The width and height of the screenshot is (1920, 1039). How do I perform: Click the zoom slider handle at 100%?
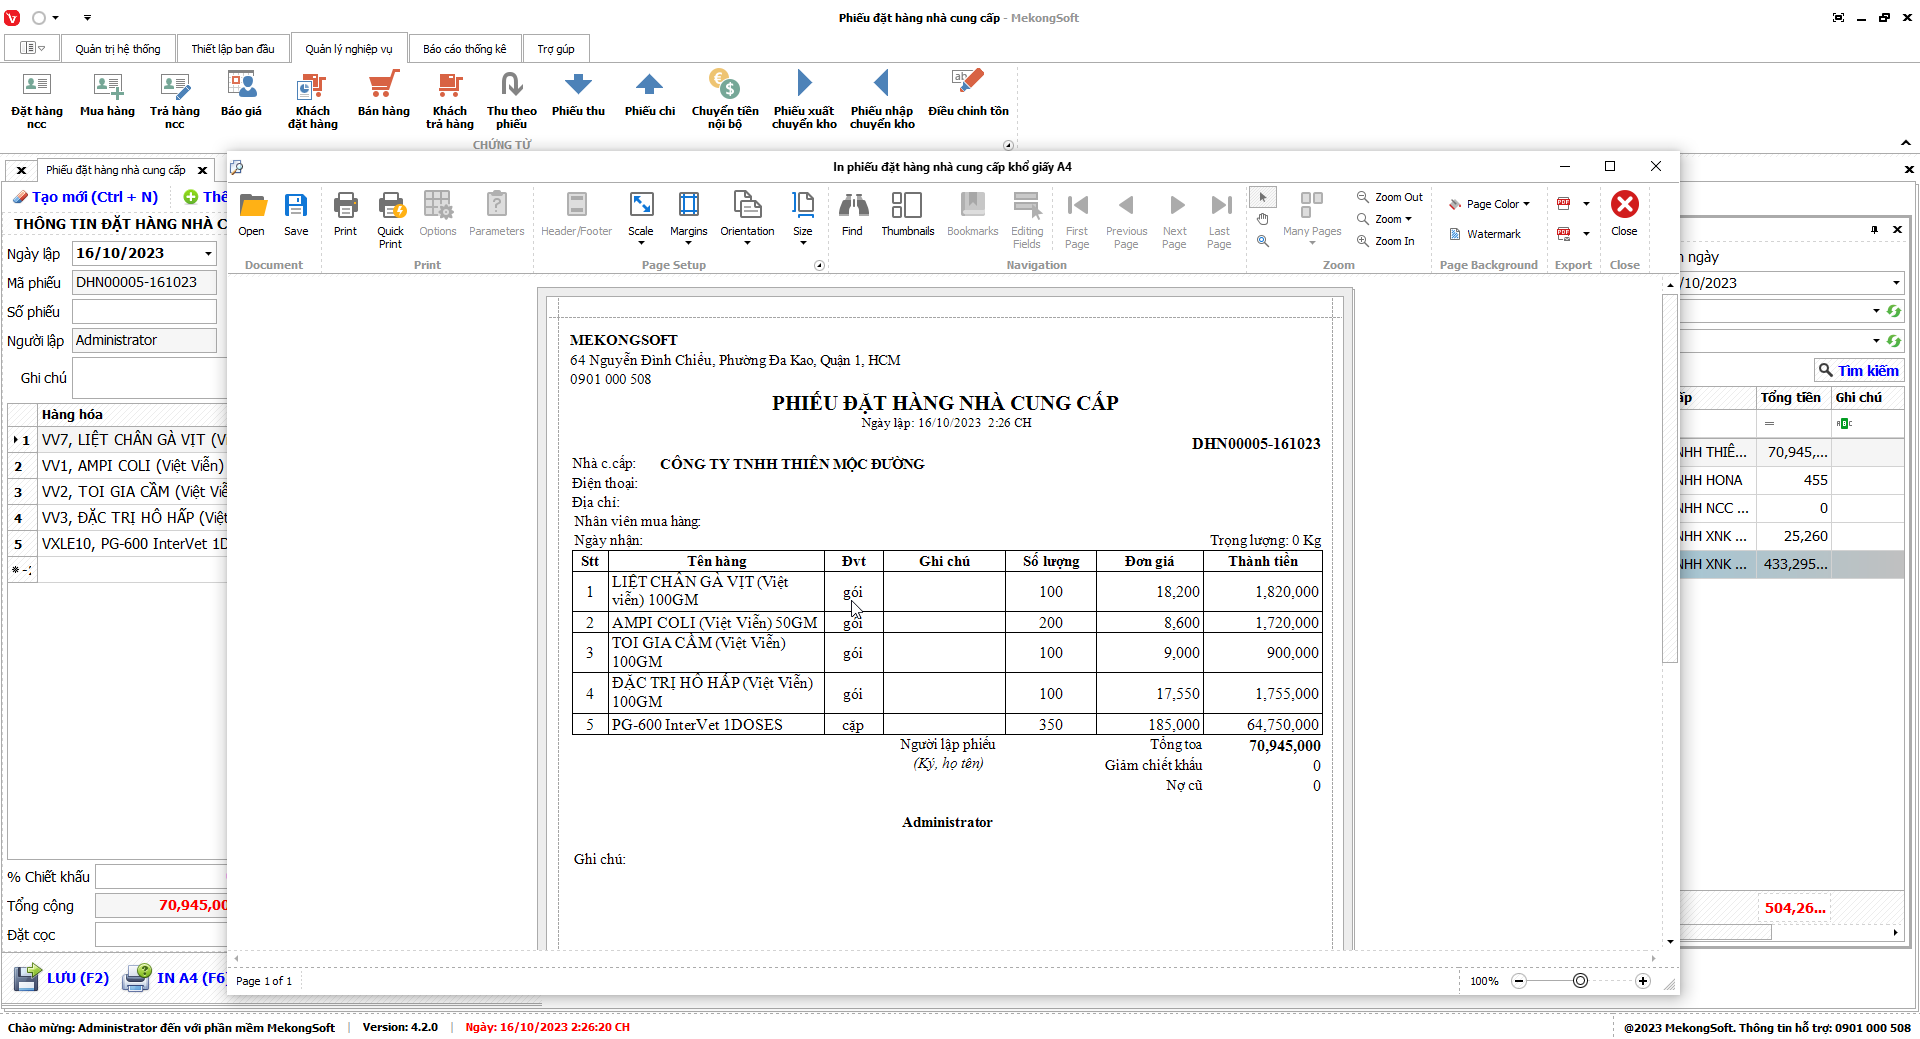click(1580, 981)
